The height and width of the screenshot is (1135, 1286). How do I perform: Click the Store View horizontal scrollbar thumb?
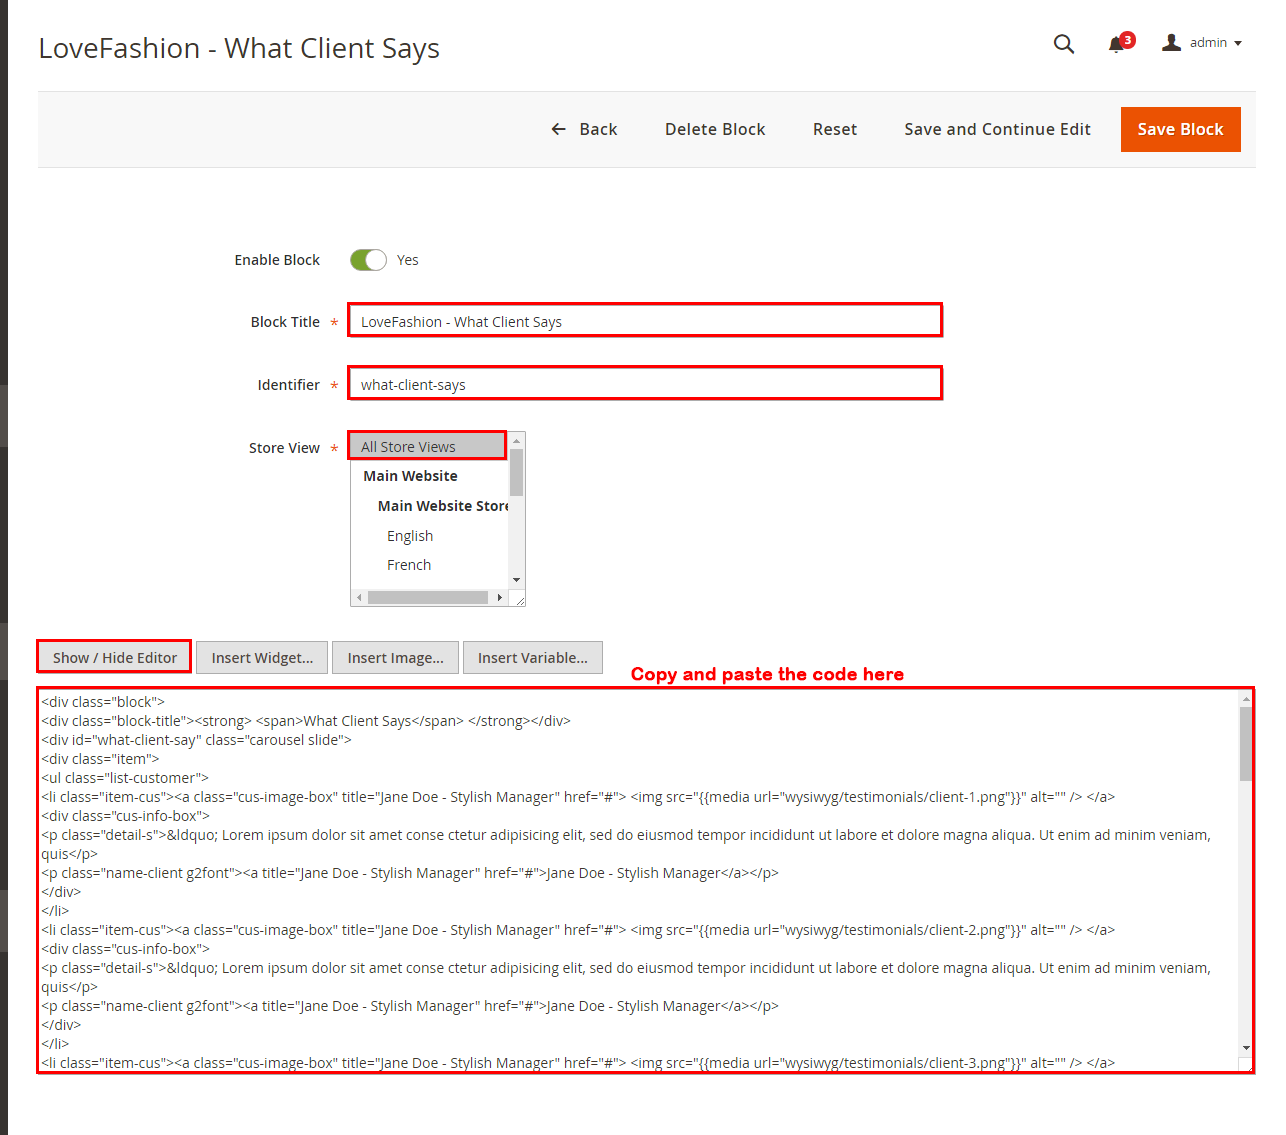click(428, 597)
